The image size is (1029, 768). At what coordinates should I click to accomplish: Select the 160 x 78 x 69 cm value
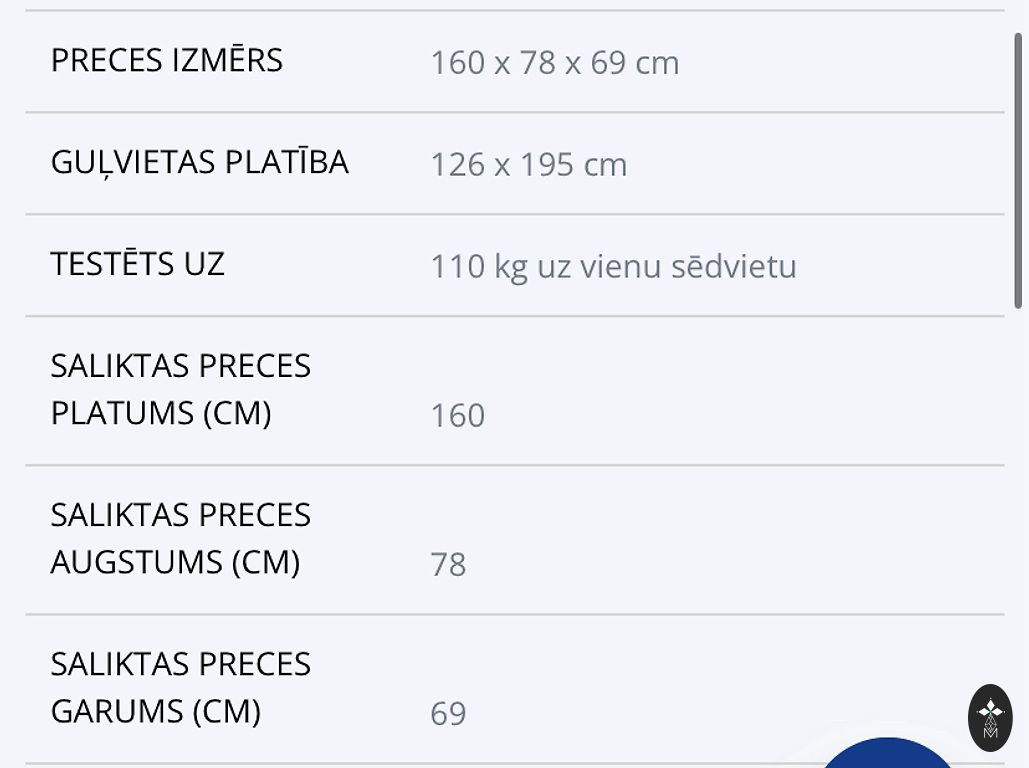(554, 63)
